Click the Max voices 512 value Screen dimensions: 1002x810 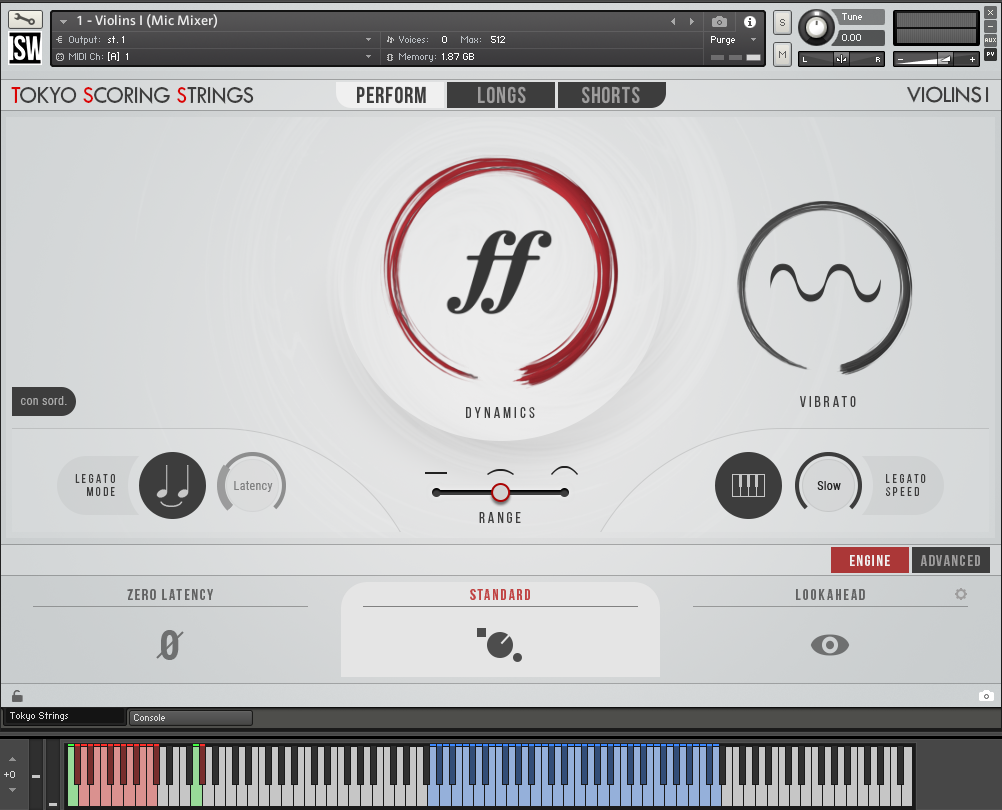tap(498, 40)
